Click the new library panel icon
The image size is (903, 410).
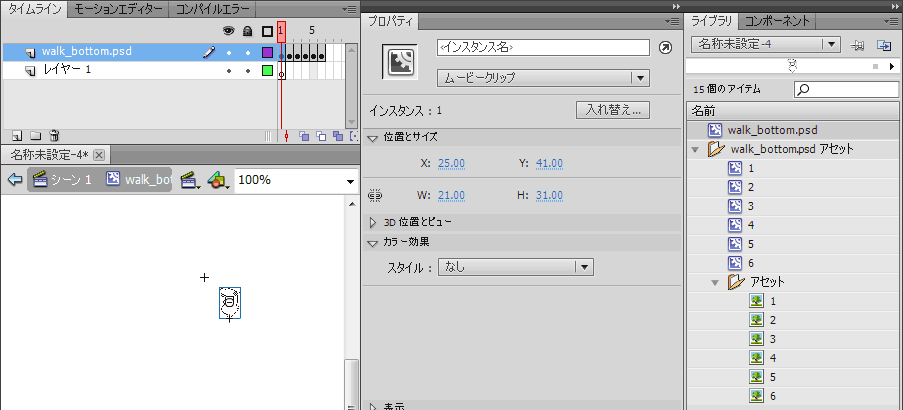(x=884, y=45)
